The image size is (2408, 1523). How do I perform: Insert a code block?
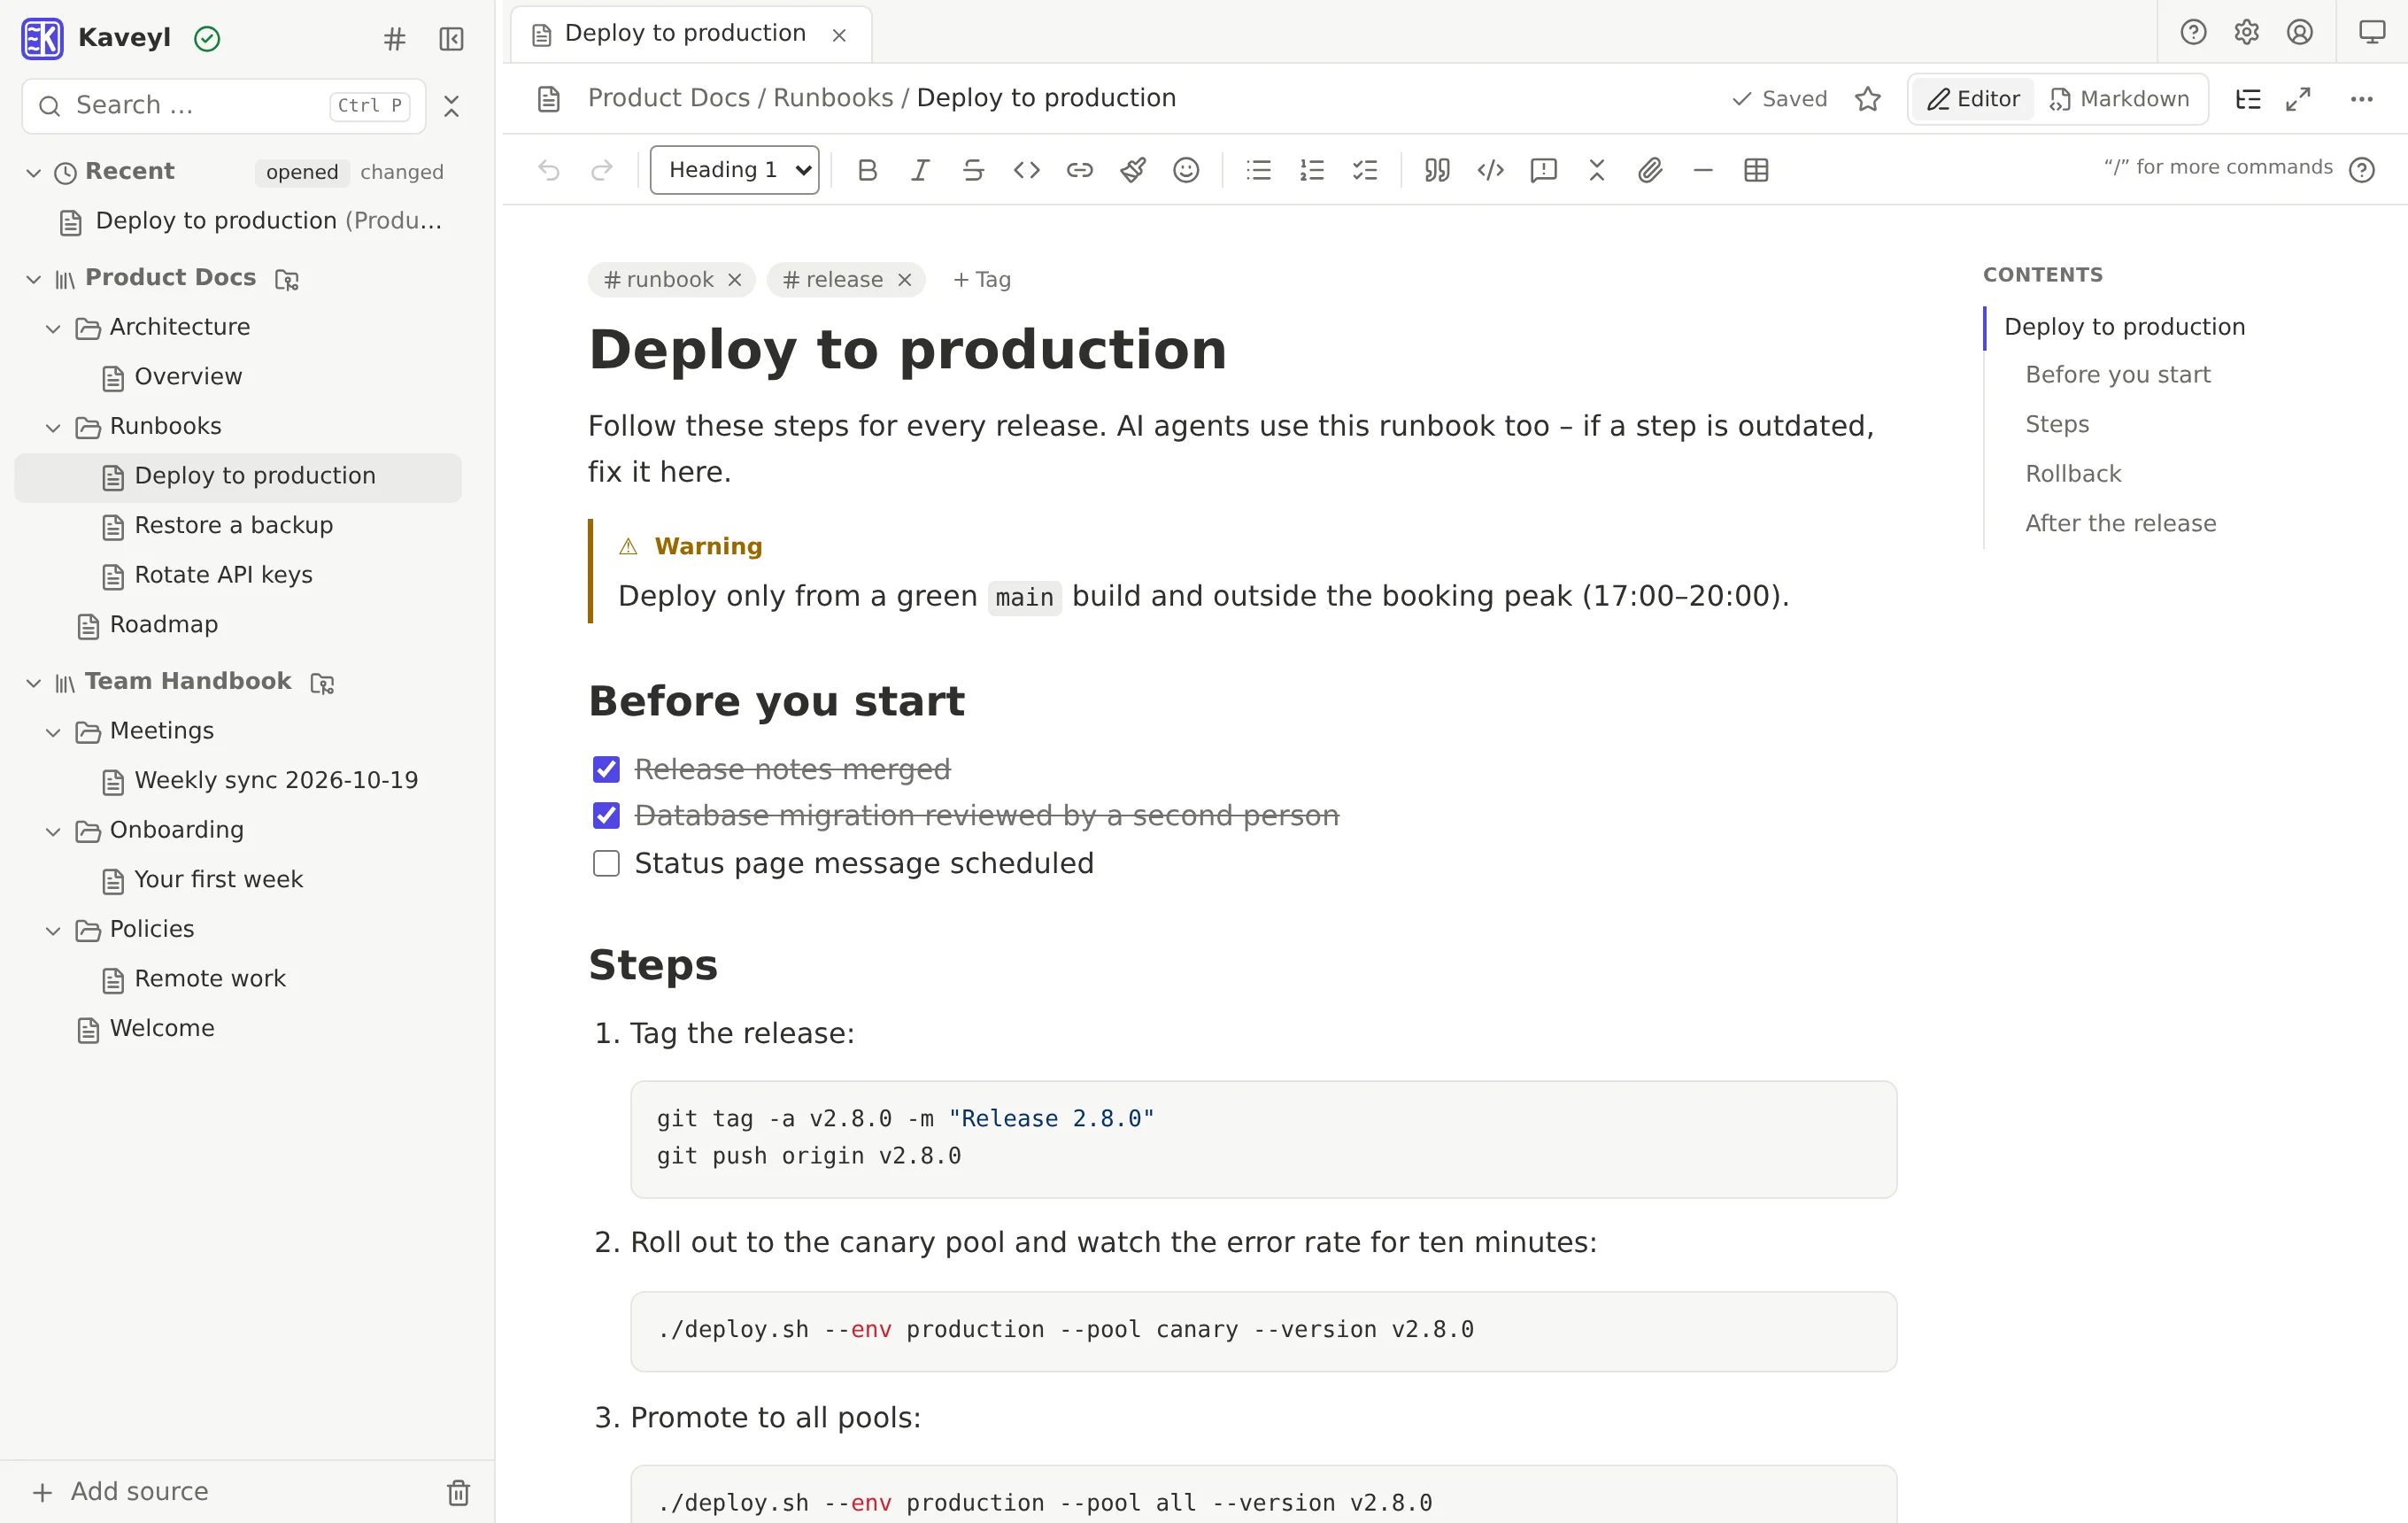coord(1490,170)
